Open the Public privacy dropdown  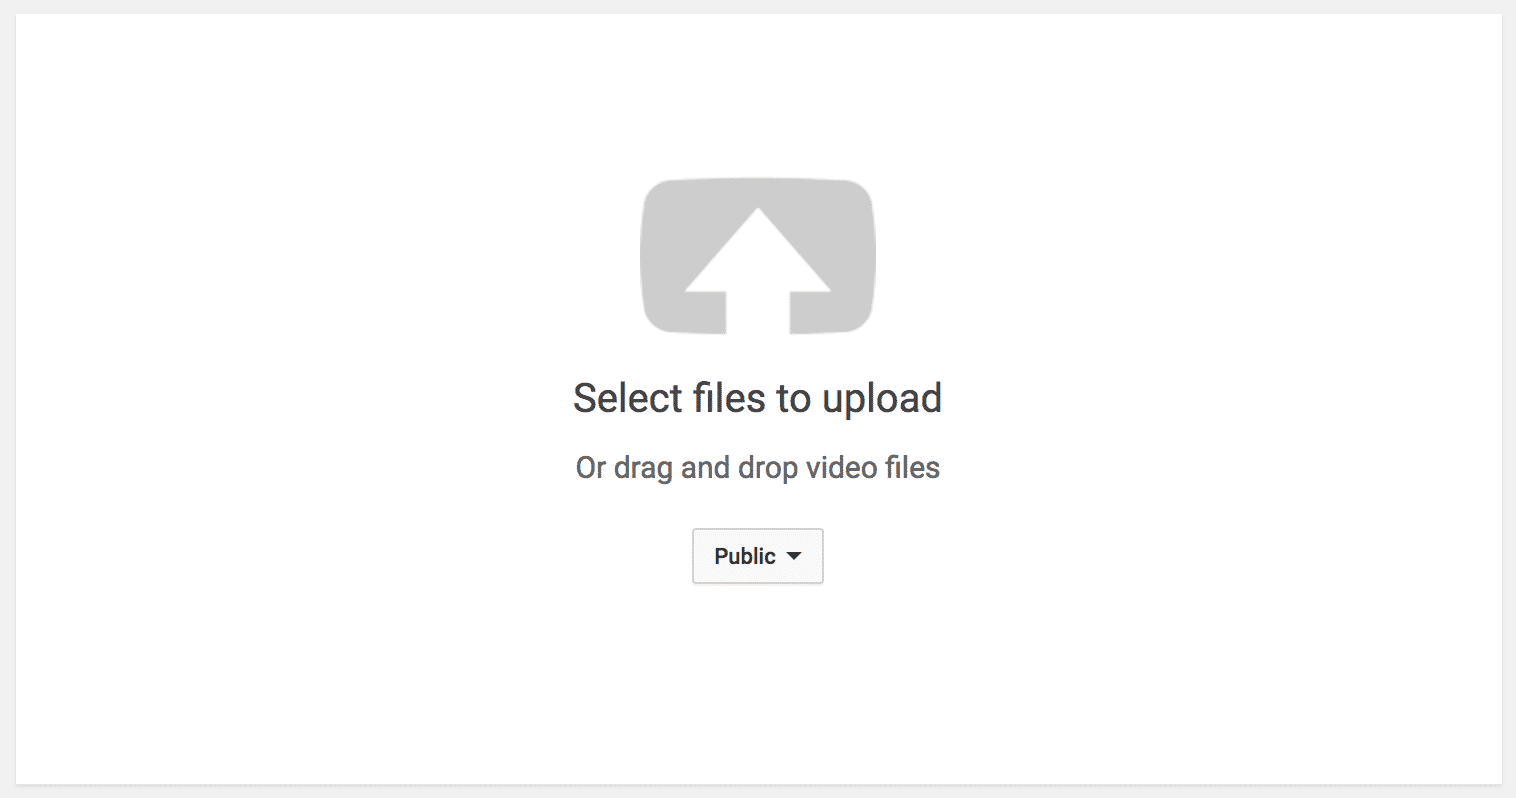[x=758, y=556]
